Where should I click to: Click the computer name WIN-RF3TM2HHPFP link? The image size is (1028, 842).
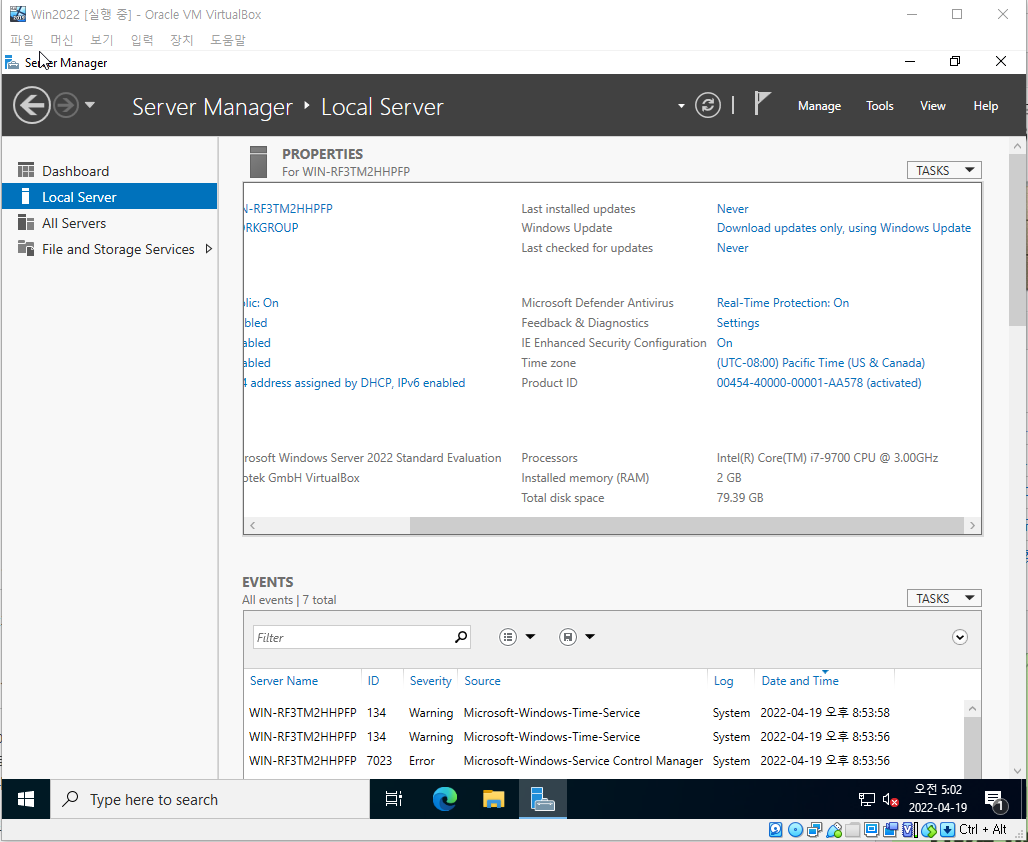point(288,209)
